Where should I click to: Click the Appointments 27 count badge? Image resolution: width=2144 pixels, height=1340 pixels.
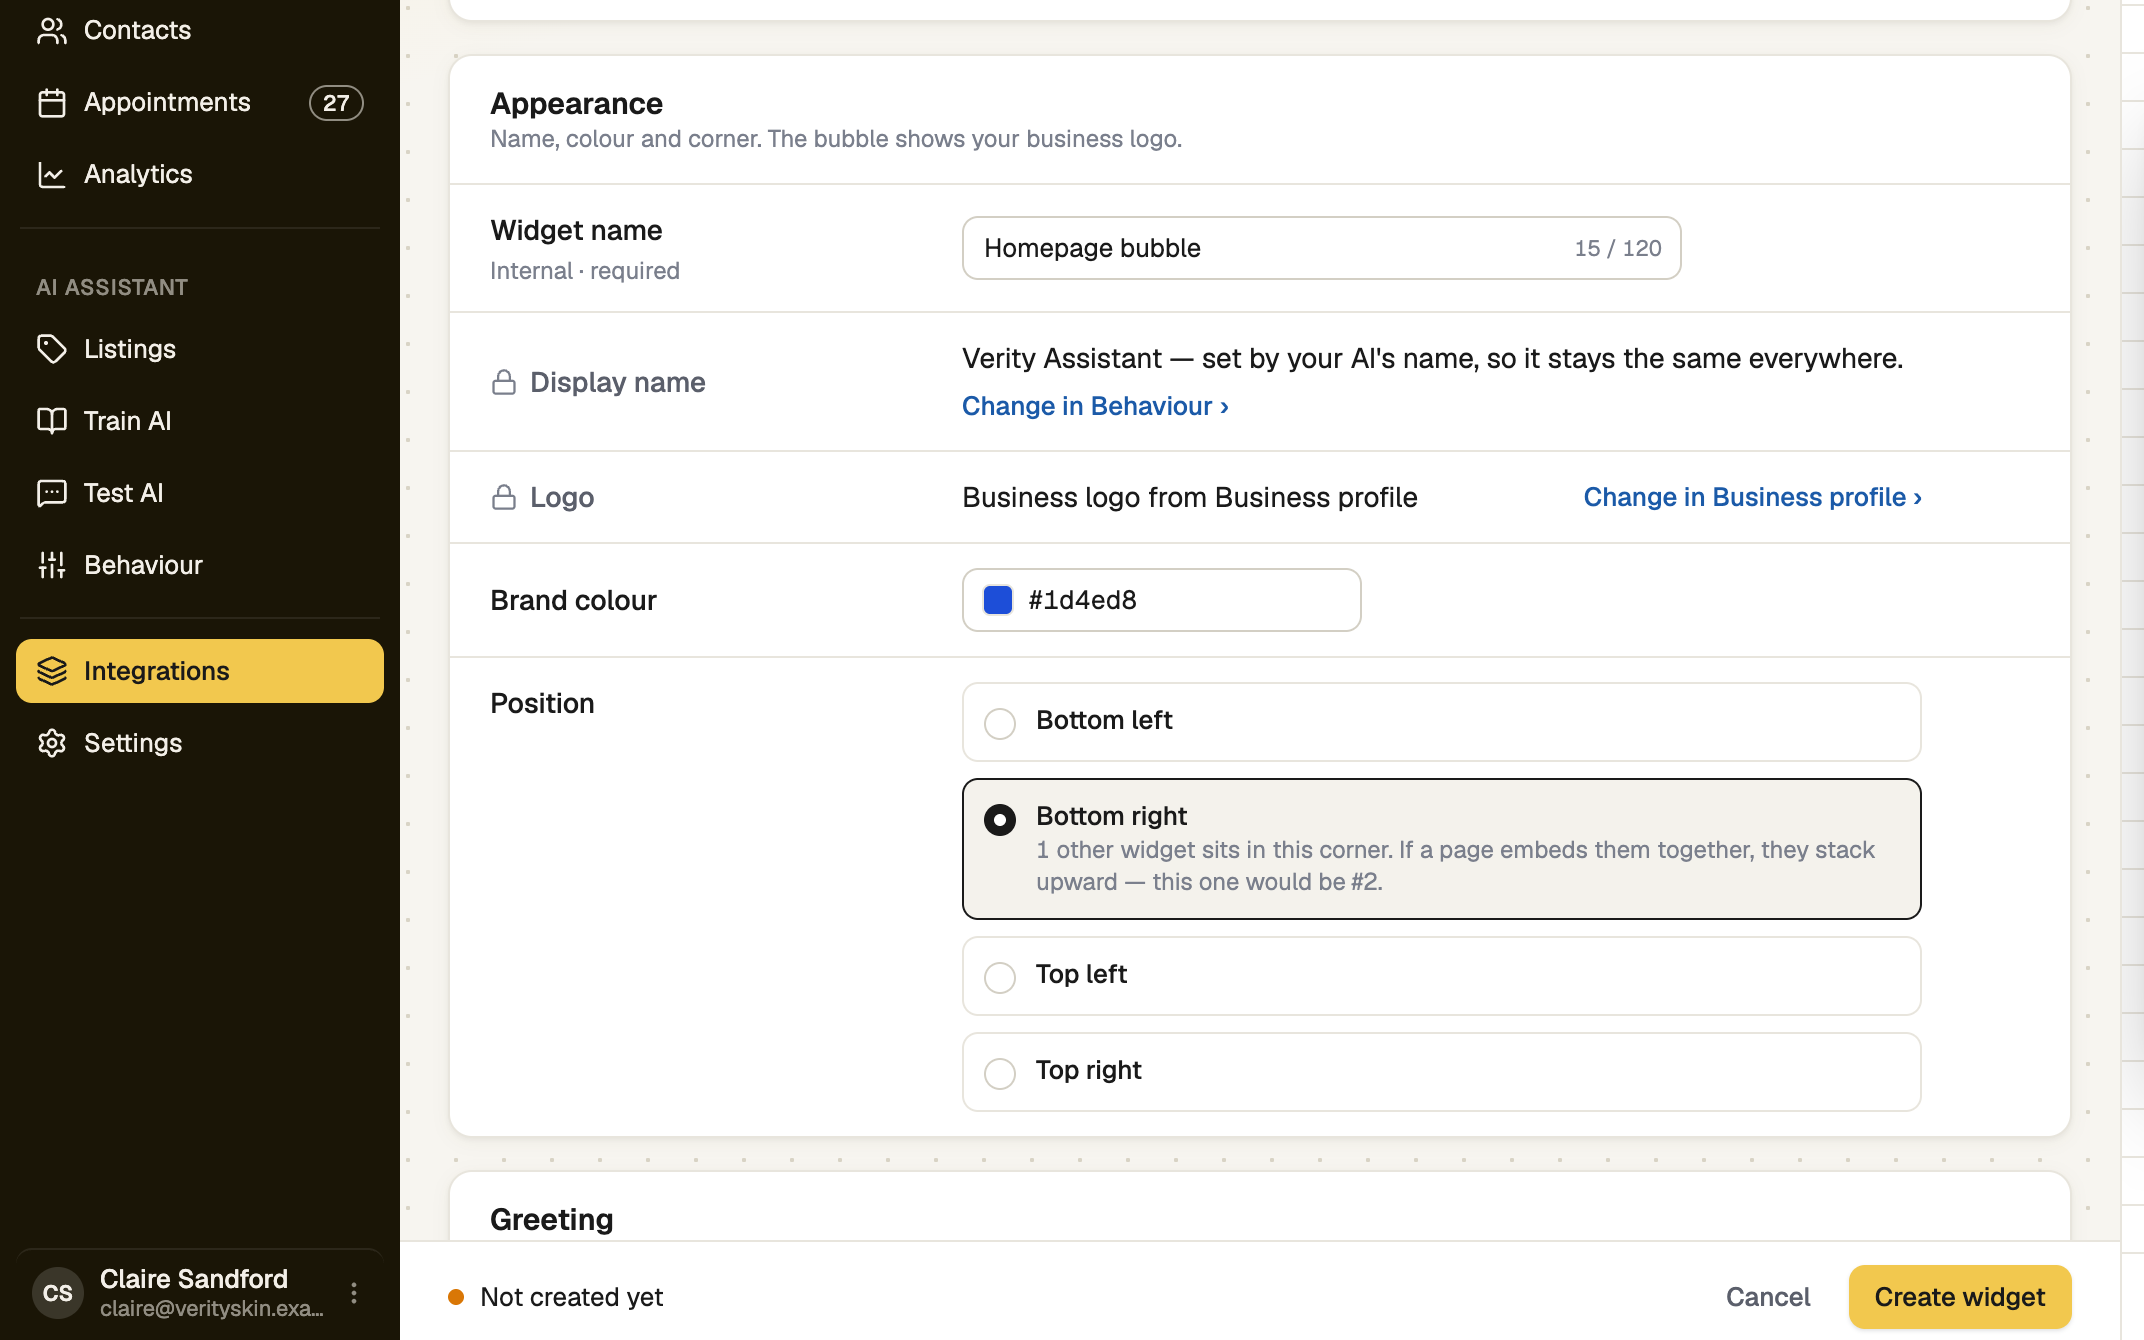coord(336,103)
